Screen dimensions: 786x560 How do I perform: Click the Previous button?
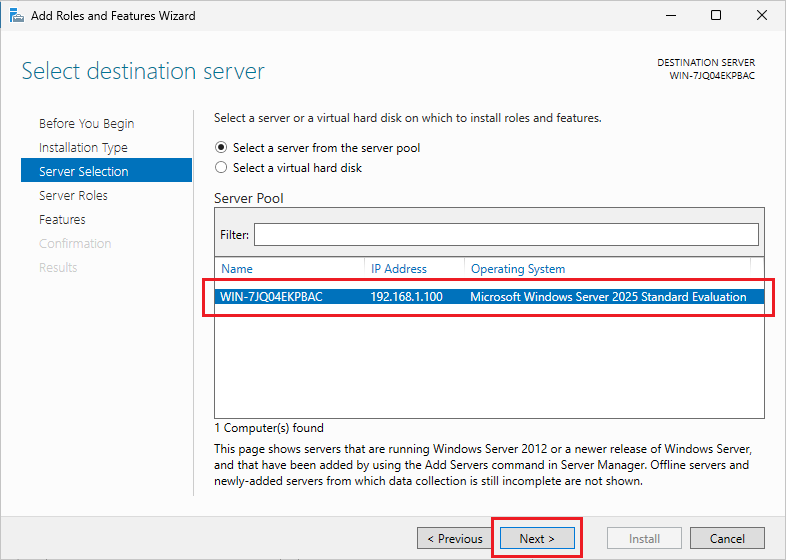click(455, 539)
